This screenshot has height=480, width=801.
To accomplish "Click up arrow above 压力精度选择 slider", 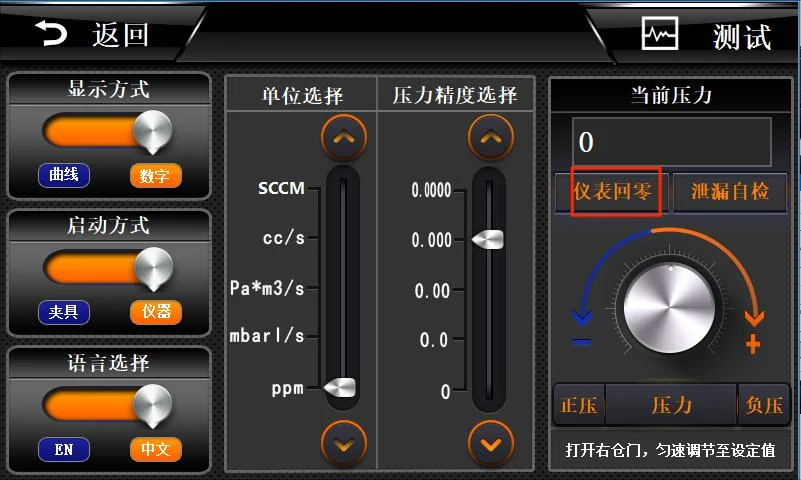I will click(x=490, y=137).
